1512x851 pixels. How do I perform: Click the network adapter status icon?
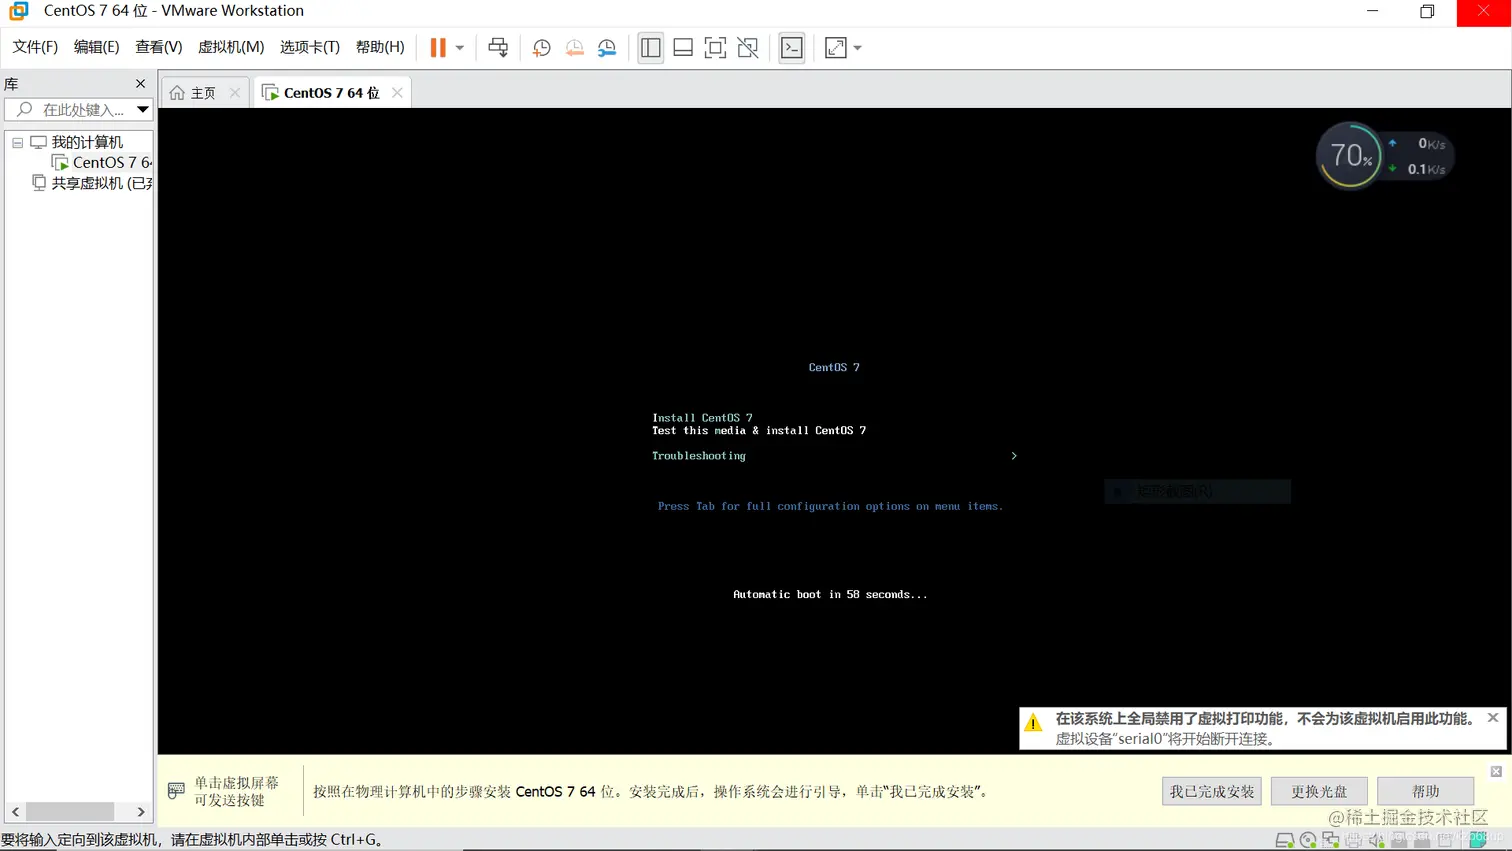click(1331, 840)
